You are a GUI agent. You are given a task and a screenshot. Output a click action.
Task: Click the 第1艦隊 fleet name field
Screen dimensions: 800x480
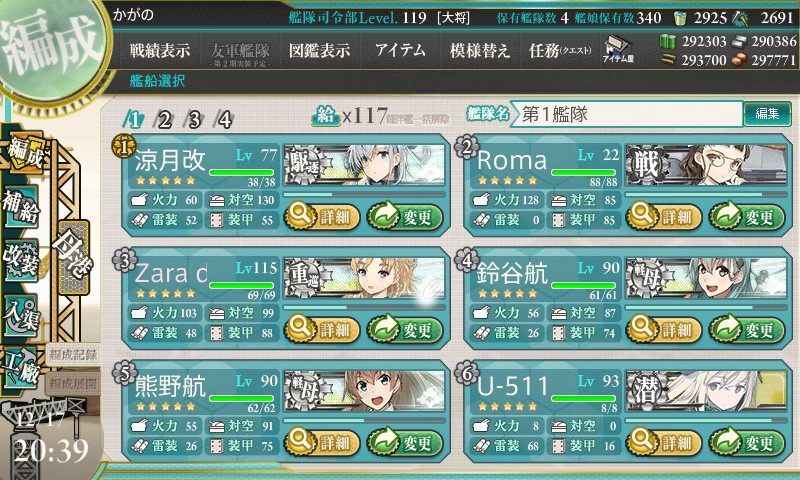tap(628, 114)
